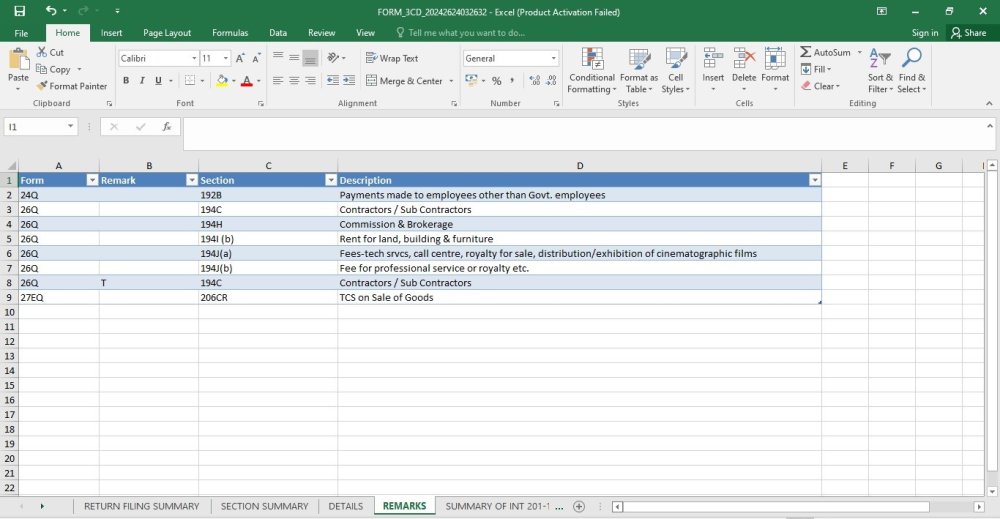Image resolution: width=1000 pixels, height=519 pixels.
Task: Click the Save icon in title bar
Action: click(19, 11)
